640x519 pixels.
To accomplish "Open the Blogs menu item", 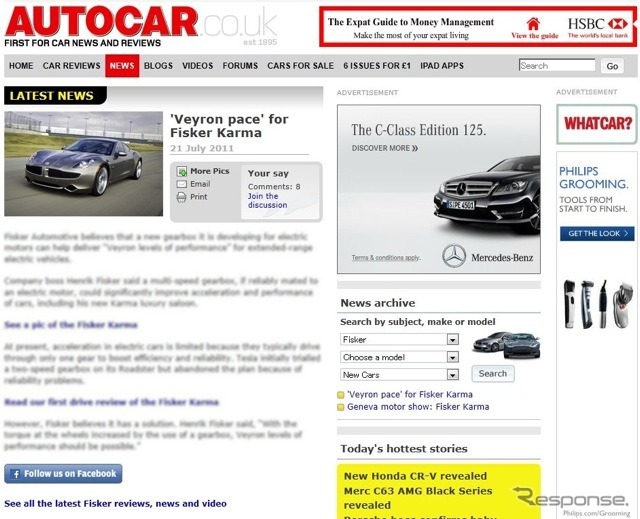I will tap(158, 66).
